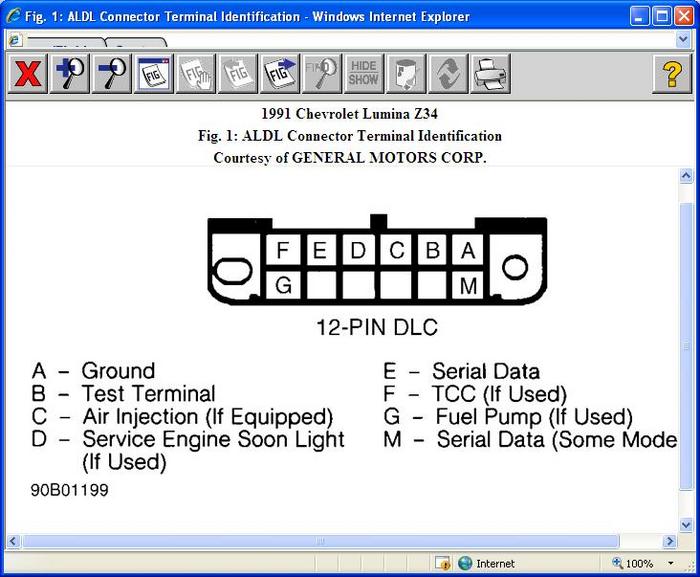Click the Internet zone globe in status bar
The height and width of the screenshot is (577, 700).
[x=465, y=564]
